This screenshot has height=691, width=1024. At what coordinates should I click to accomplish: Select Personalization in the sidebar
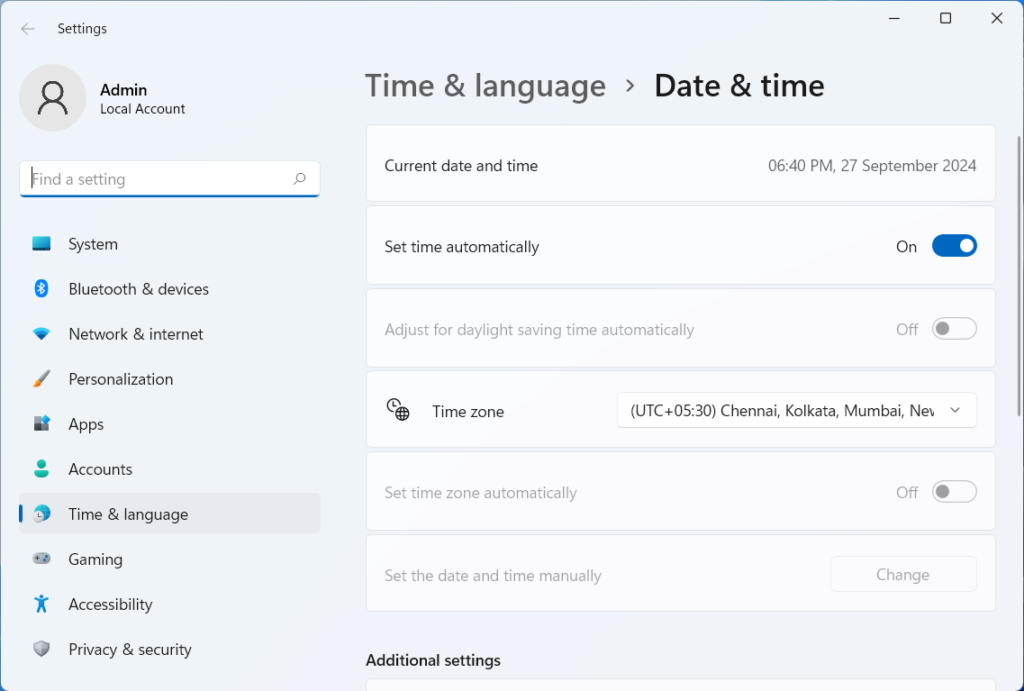(170, 379)
